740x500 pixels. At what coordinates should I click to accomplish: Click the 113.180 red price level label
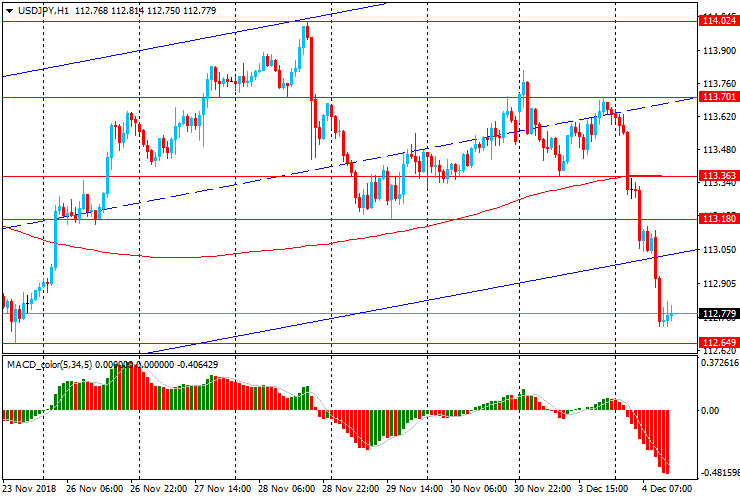719,219
